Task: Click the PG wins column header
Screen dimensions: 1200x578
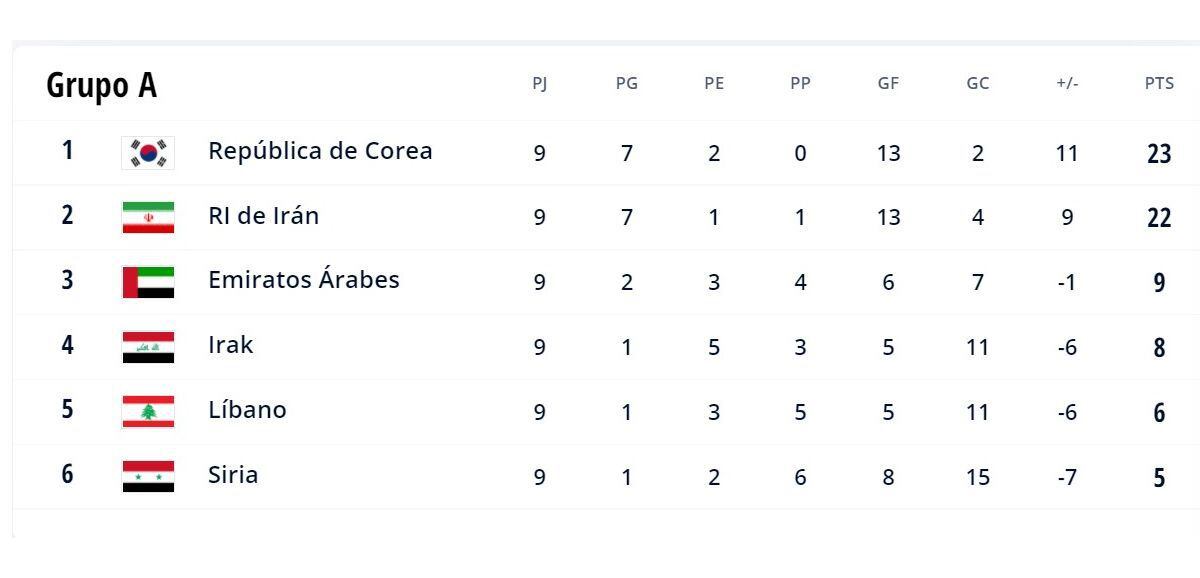Action: (626, 84)
